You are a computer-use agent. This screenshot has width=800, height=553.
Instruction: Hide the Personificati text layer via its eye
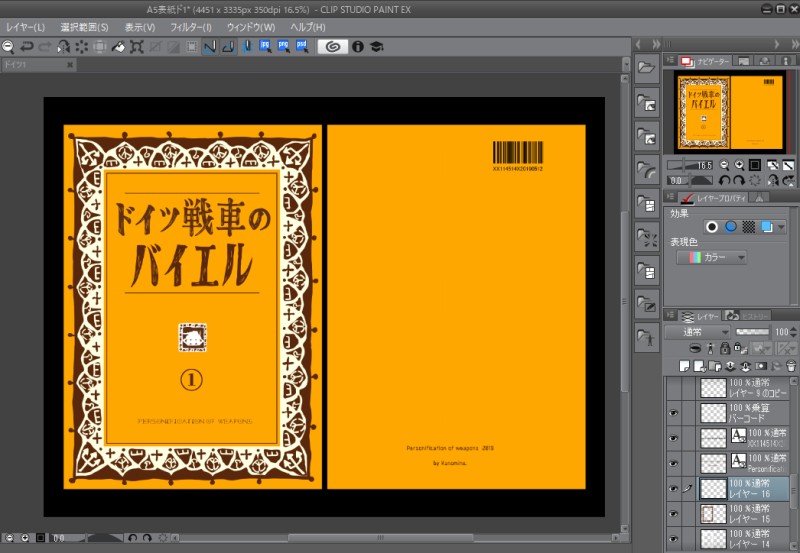673,463
